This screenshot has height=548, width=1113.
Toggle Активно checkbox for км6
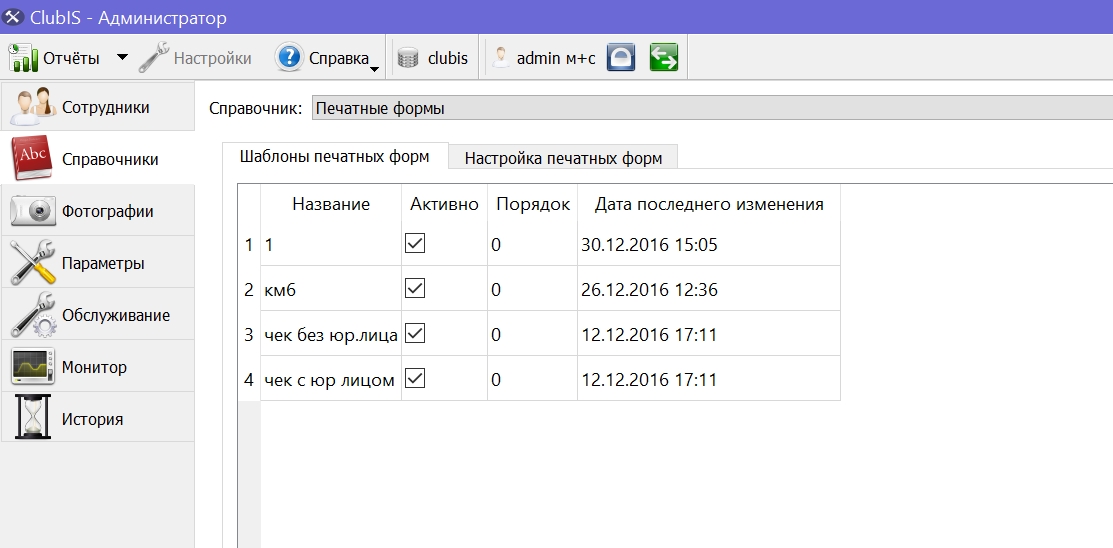pos(415,289)
